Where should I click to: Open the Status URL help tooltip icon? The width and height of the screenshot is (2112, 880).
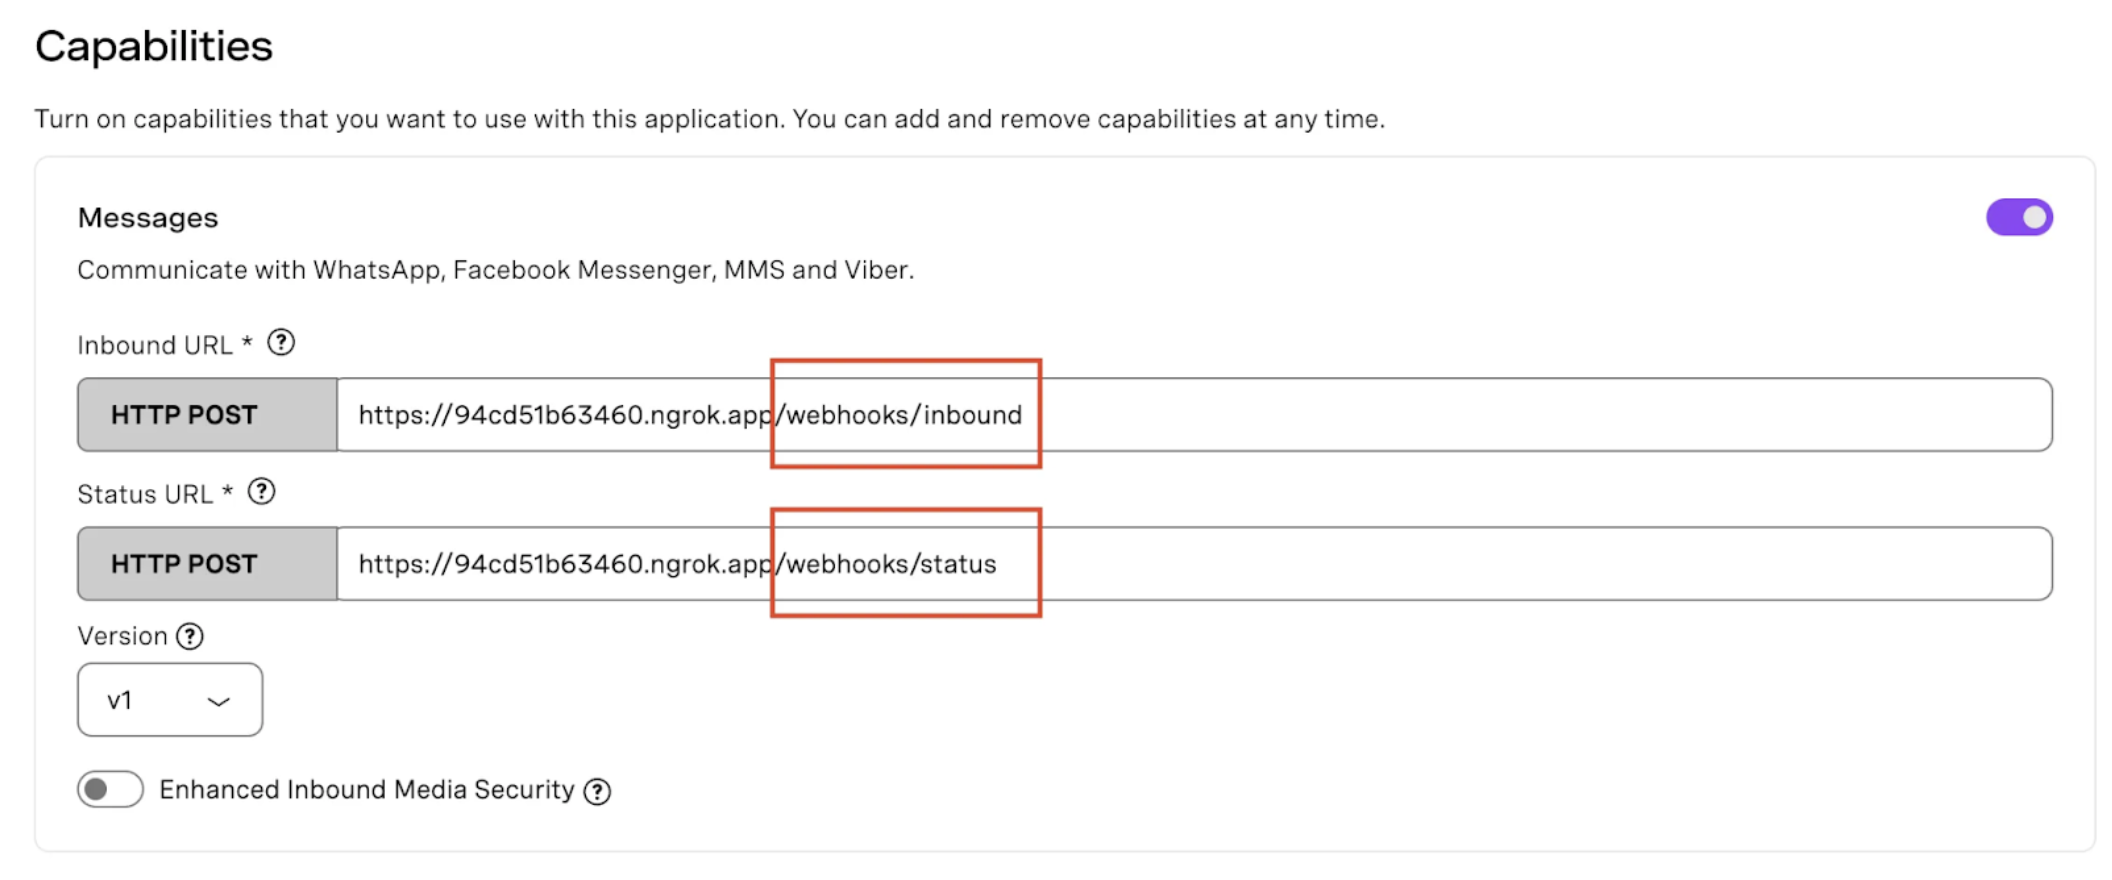[262, 492]
